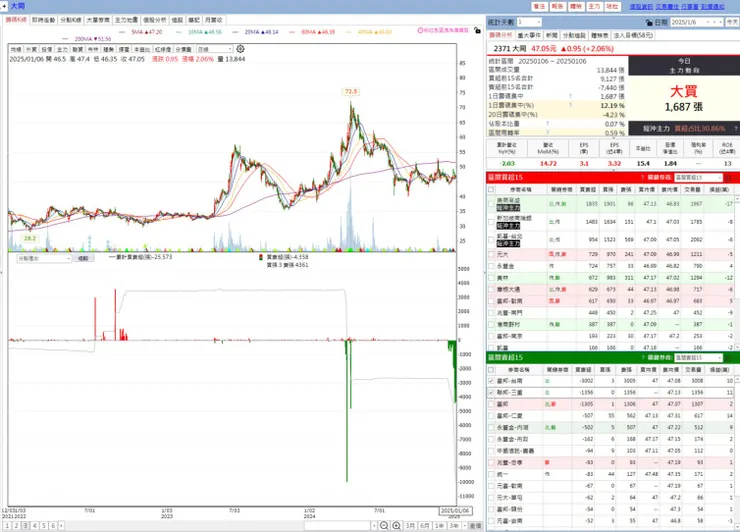Click the 確認 button beside 分點進出 dropdown
740x532 pixels.
point(83,259)
